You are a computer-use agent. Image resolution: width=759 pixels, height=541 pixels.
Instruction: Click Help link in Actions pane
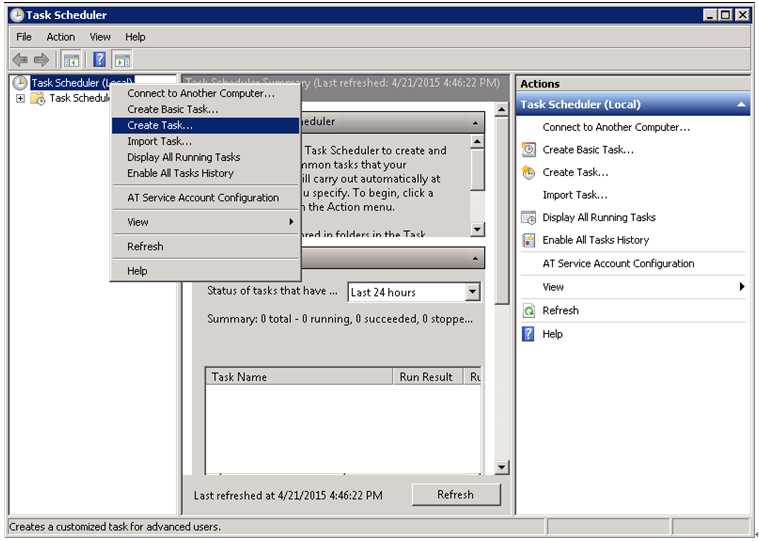pyautogui.click(x=552, y=334)
